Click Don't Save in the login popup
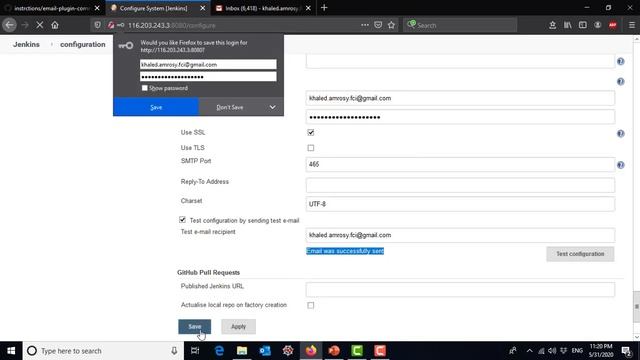The image size is (640, 360). (x=230, y=107)
